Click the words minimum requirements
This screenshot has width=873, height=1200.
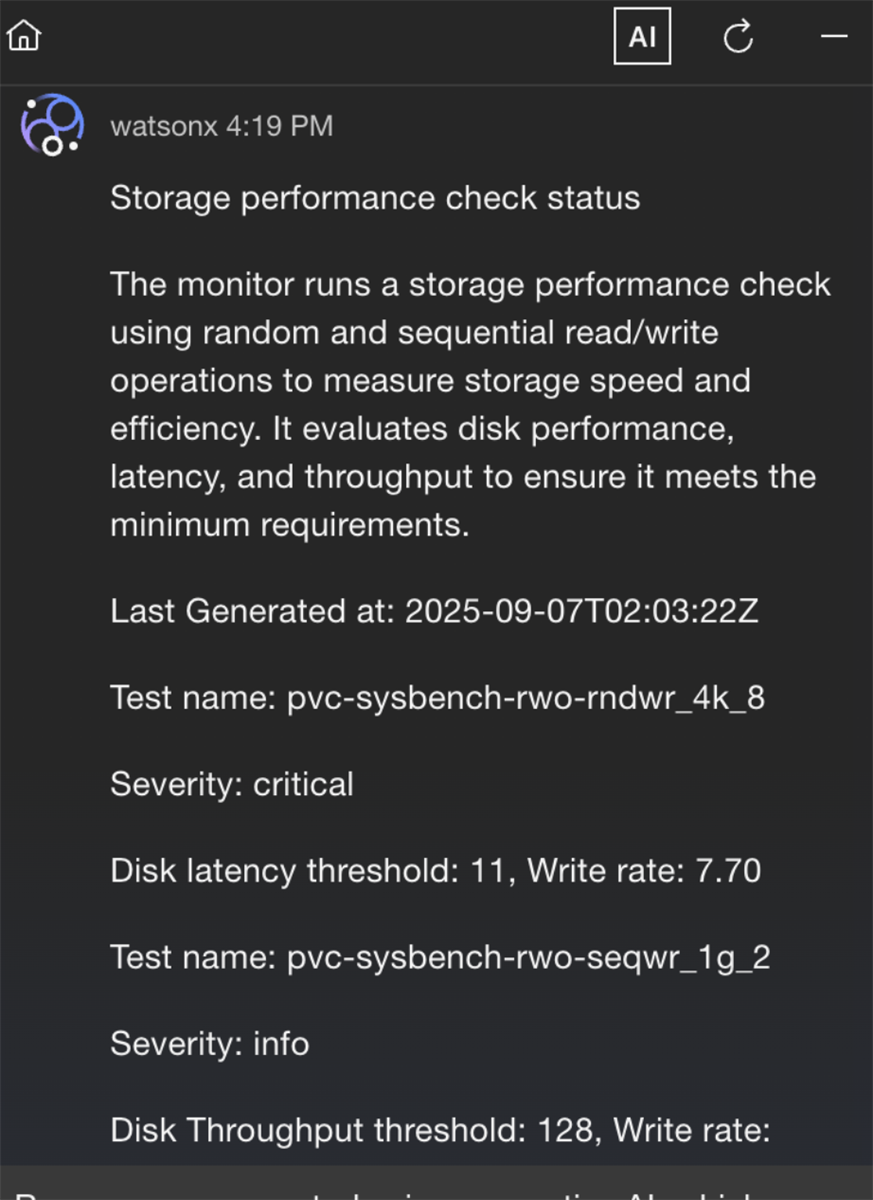pos(288,524)
